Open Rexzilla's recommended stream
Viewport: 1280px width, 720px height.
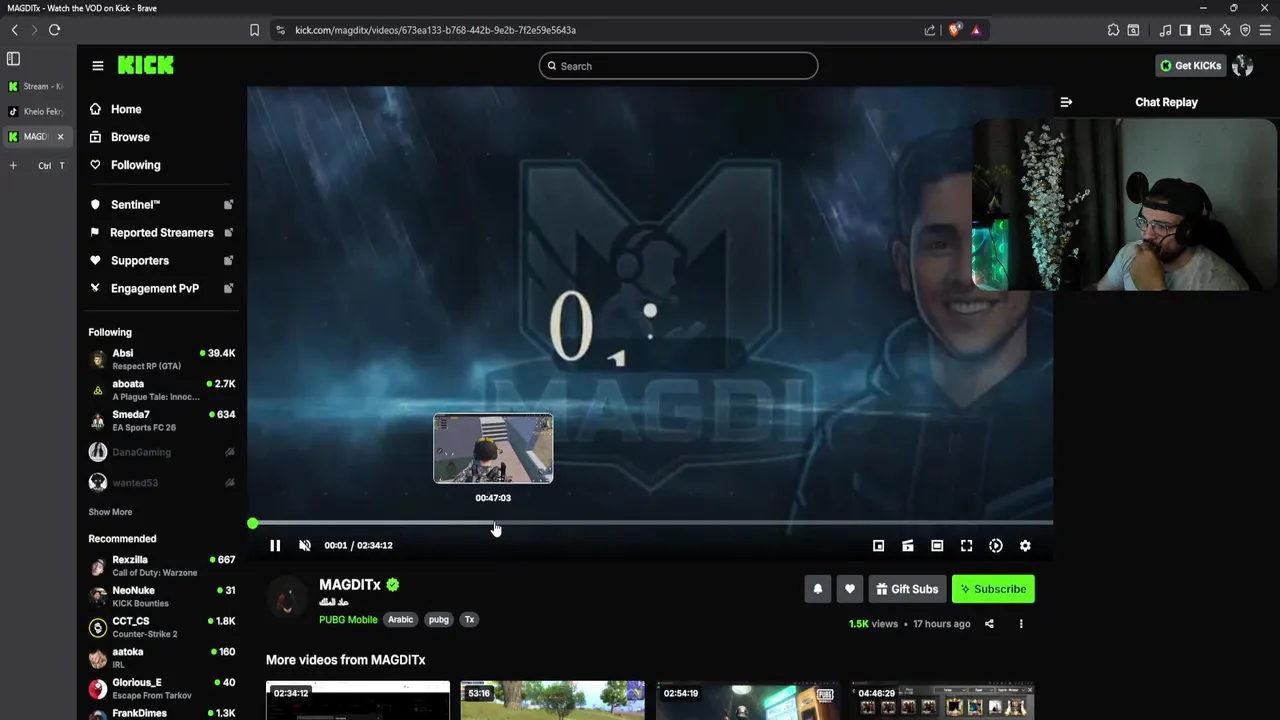(161, 566)
